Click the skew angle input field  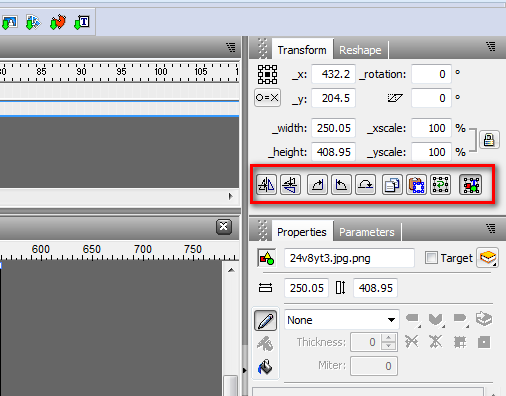[431, 98]
